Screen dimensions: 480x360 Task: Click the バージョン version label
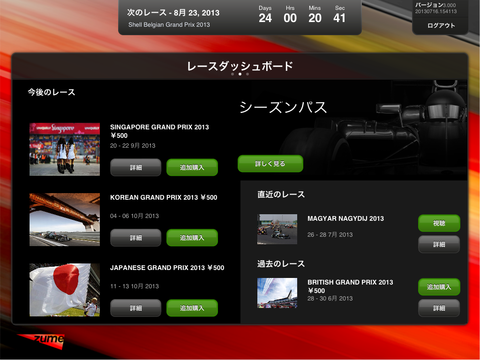coord(436,5)
